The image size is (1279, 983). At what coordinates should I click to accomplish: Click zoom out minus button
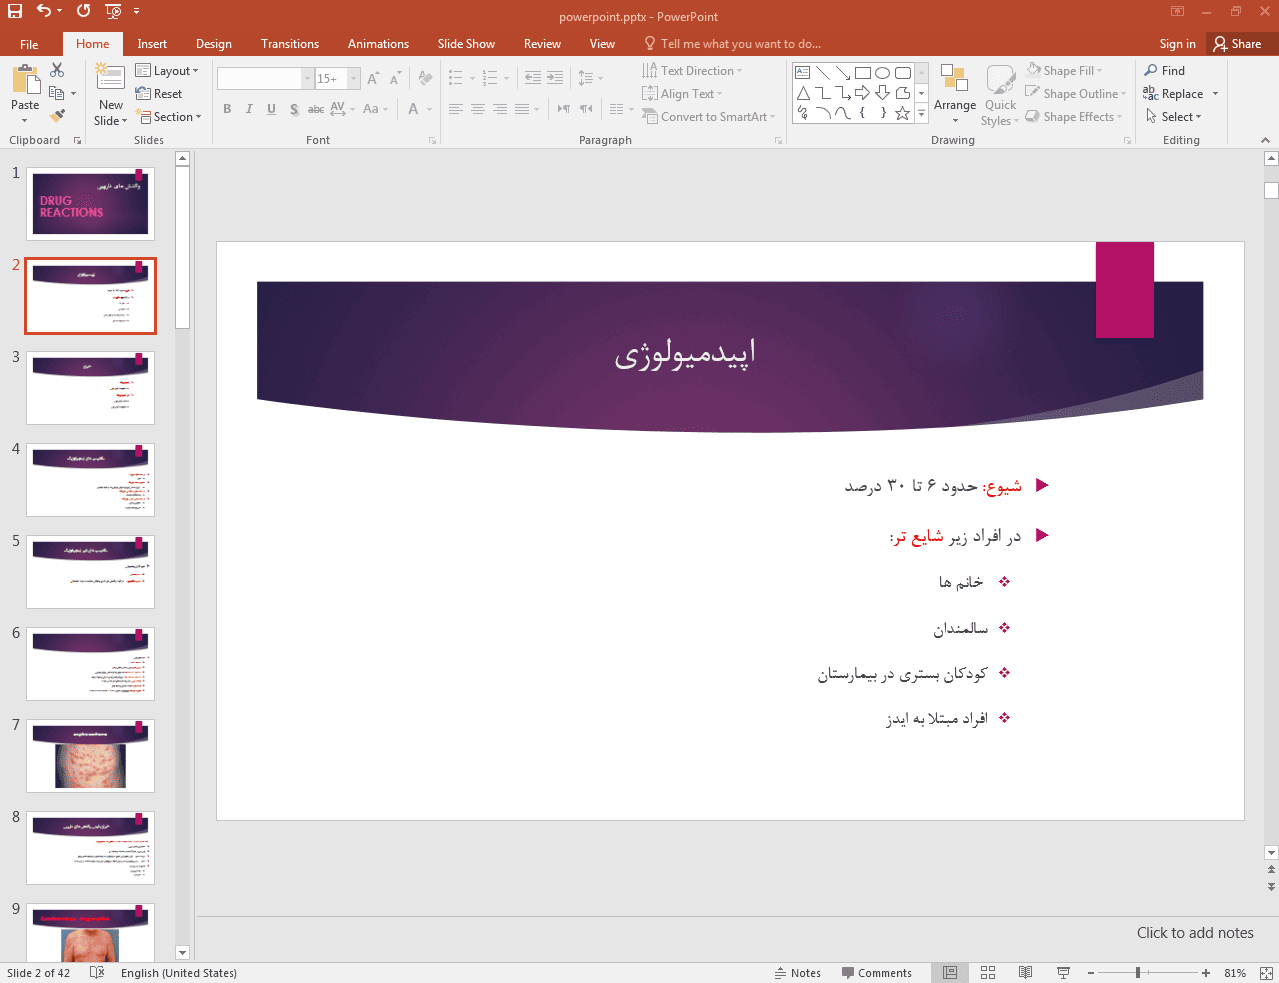pyautogui.click(x=1091, y=973)
